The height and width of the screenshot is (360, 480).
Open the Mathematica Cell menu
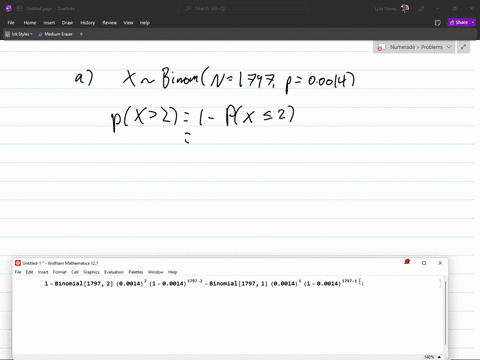pyautogui.click(x=75, y=272)
